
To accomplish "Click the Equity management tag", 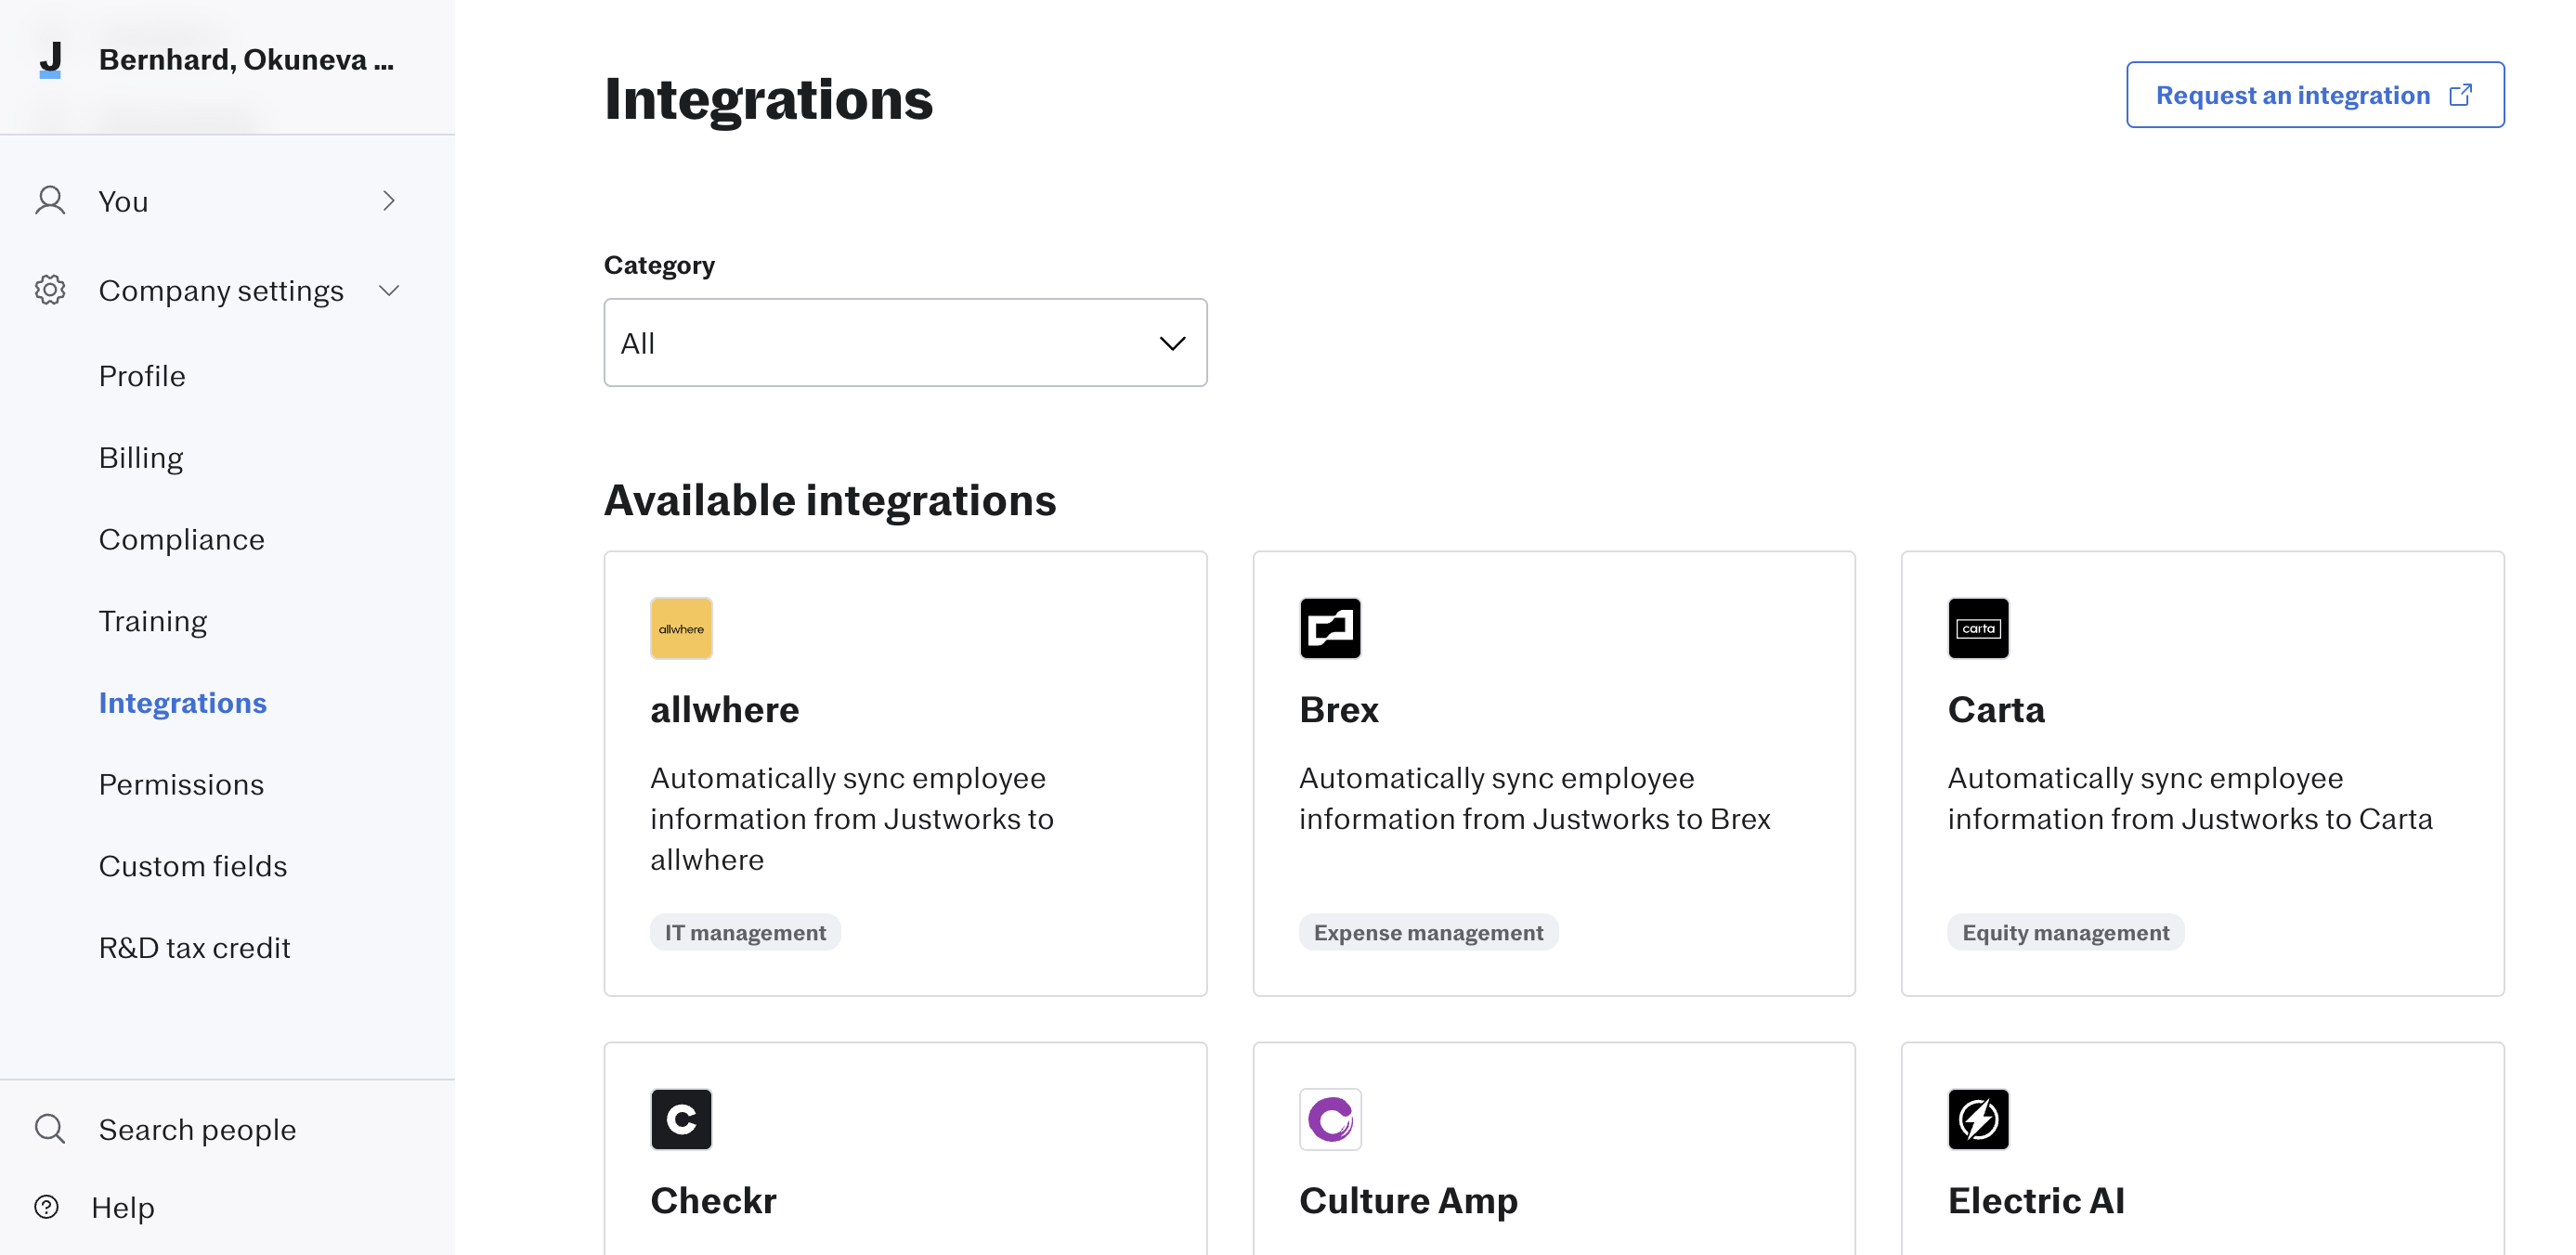I will point(2066,932).
